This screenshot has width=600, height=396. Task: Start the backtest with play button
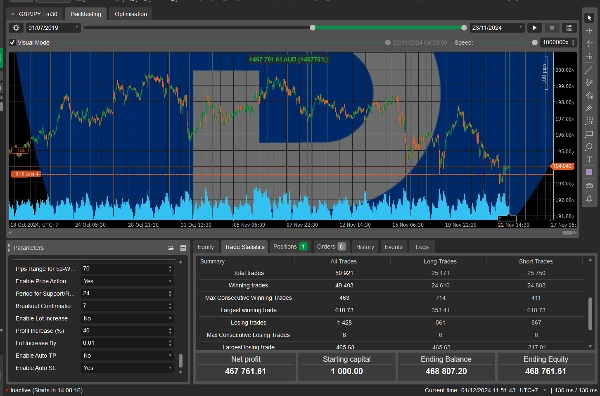(x=534, y=28)
